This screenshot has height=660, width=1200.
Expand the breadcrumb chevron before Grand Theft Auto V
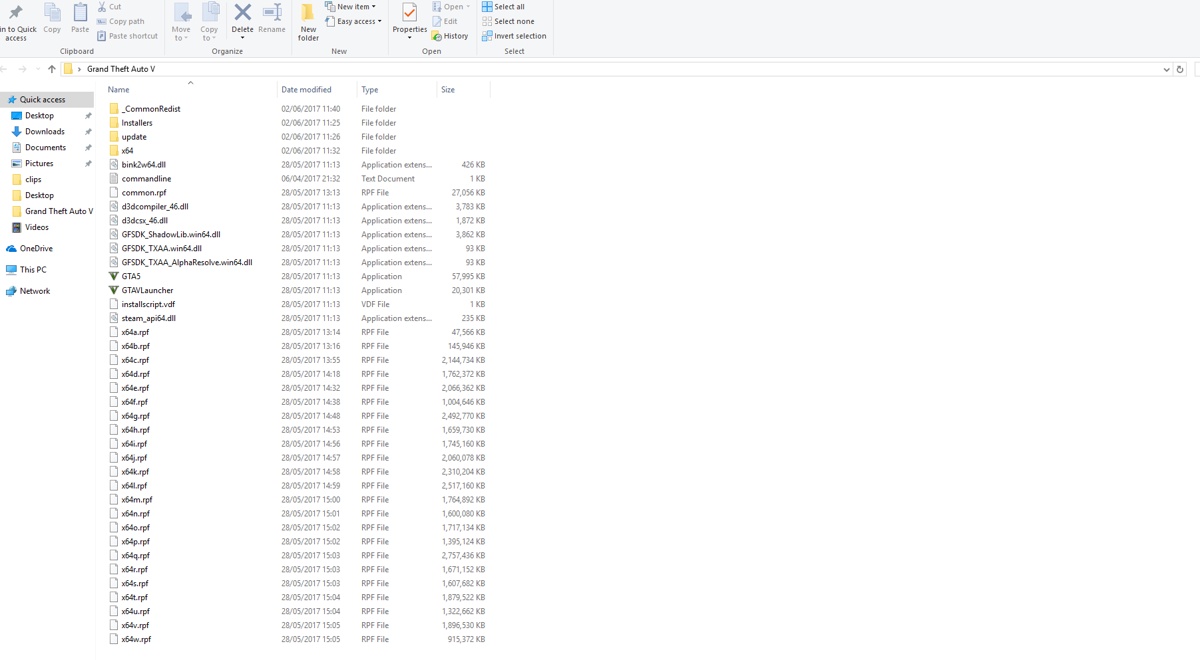79,69
